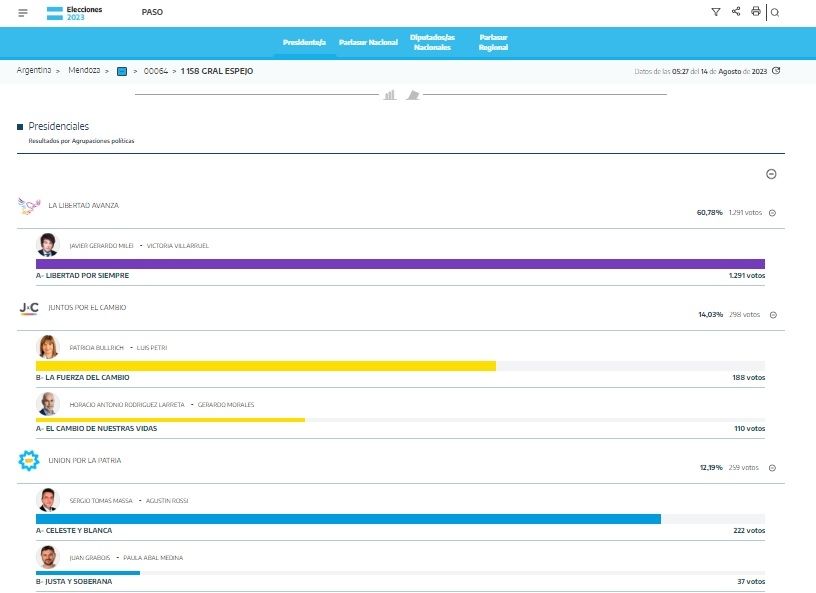Collapse Union por la Patria results

(772, 468)
